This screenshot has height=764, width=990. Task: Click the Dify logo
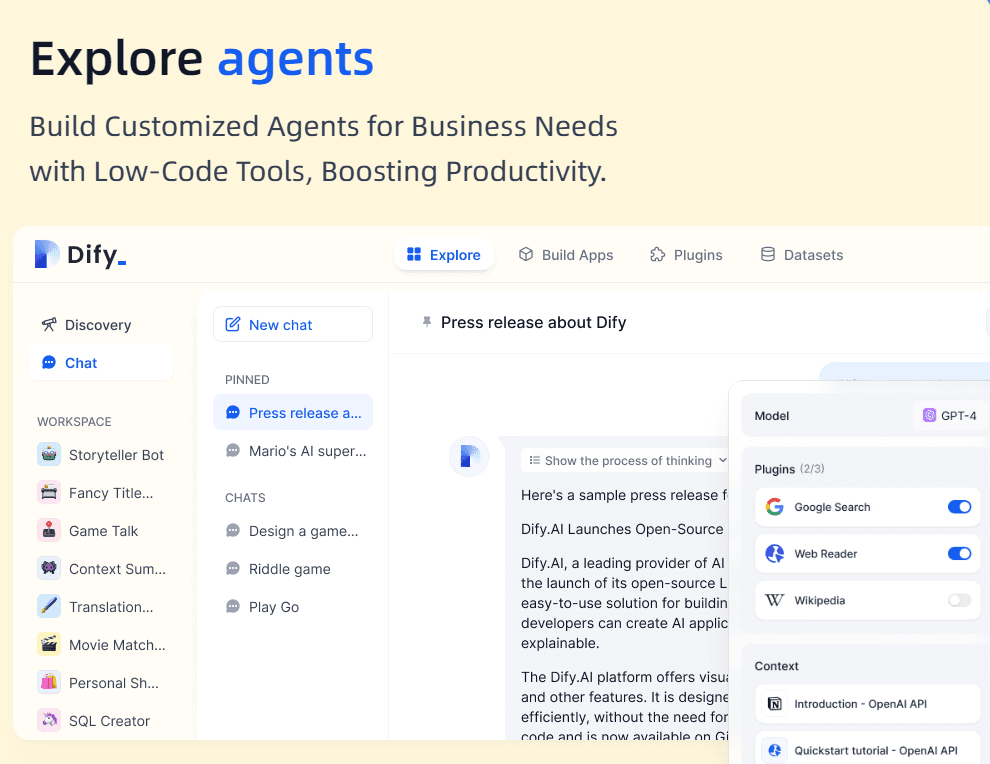click(x=80, y=254)
